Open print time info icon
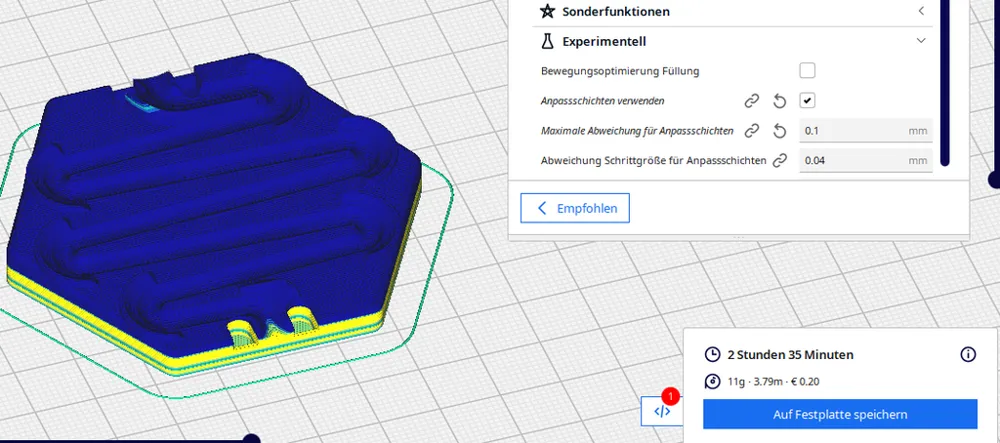 [968, 354]
